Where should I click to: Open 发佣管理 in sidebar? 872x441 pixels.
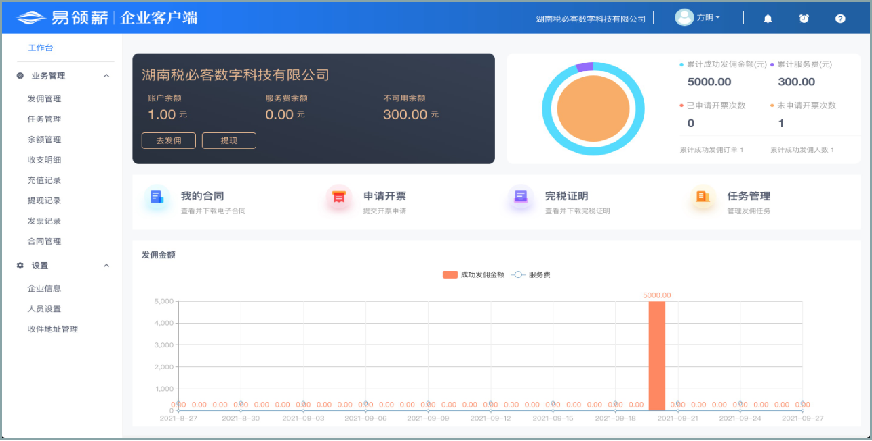(44, 99)
